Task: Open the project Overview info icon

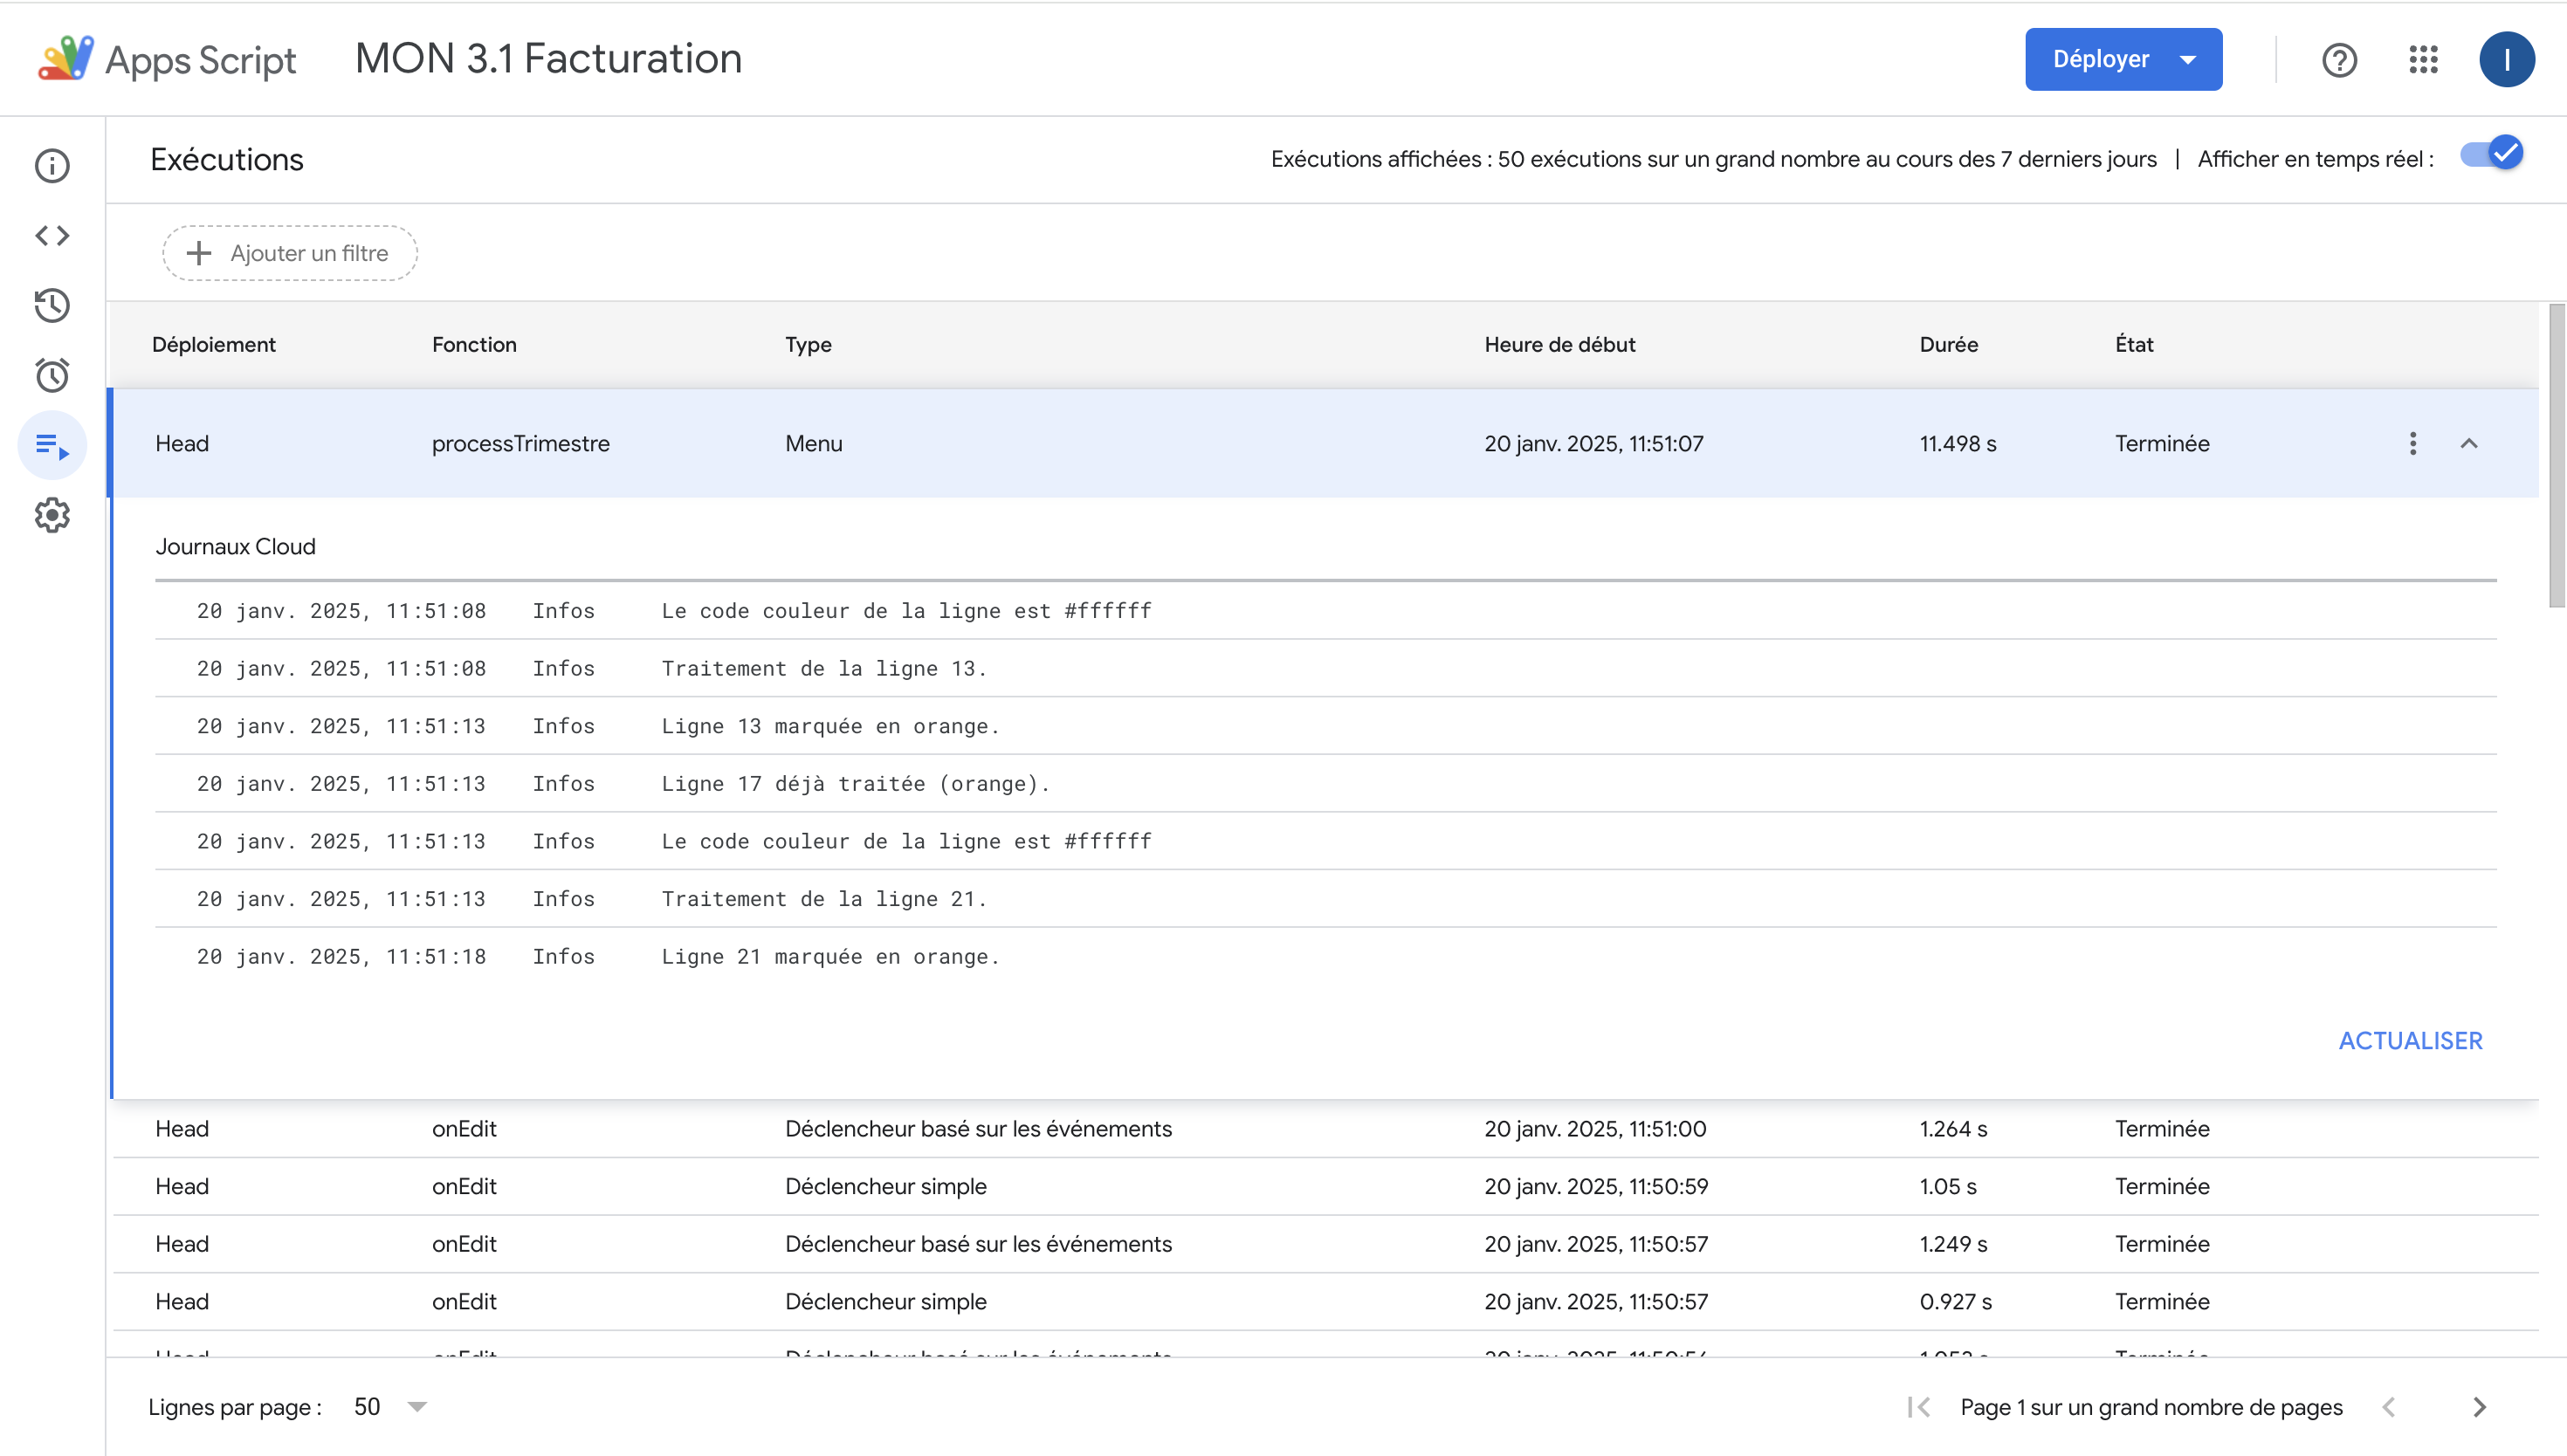Action: (x=52, y=166)
